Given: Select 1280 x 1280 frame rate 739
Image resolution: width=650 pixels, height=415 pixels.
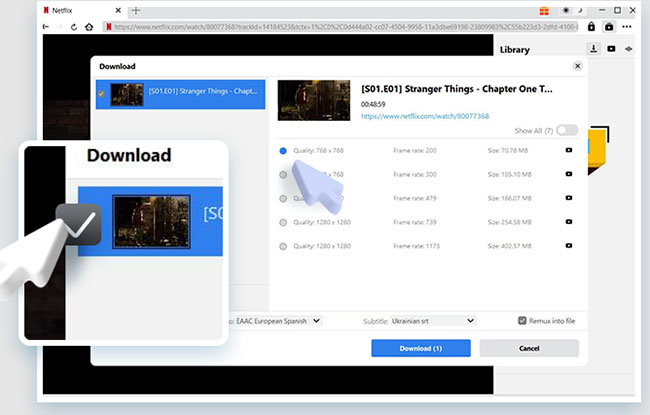Looking at the screenshot, I should (283, 223).
